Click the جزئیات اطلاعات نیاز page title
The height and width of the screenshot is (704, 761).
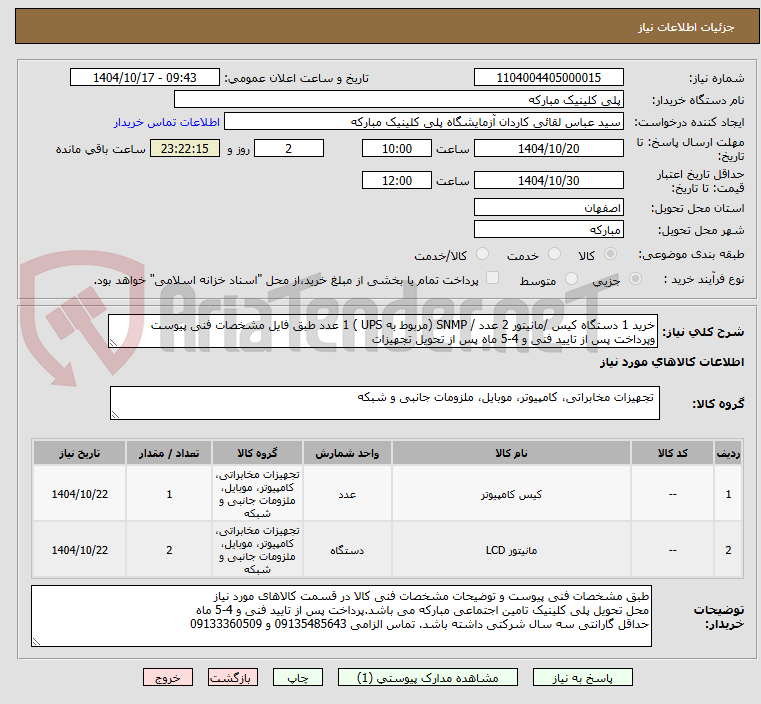(x=686, y=27)
